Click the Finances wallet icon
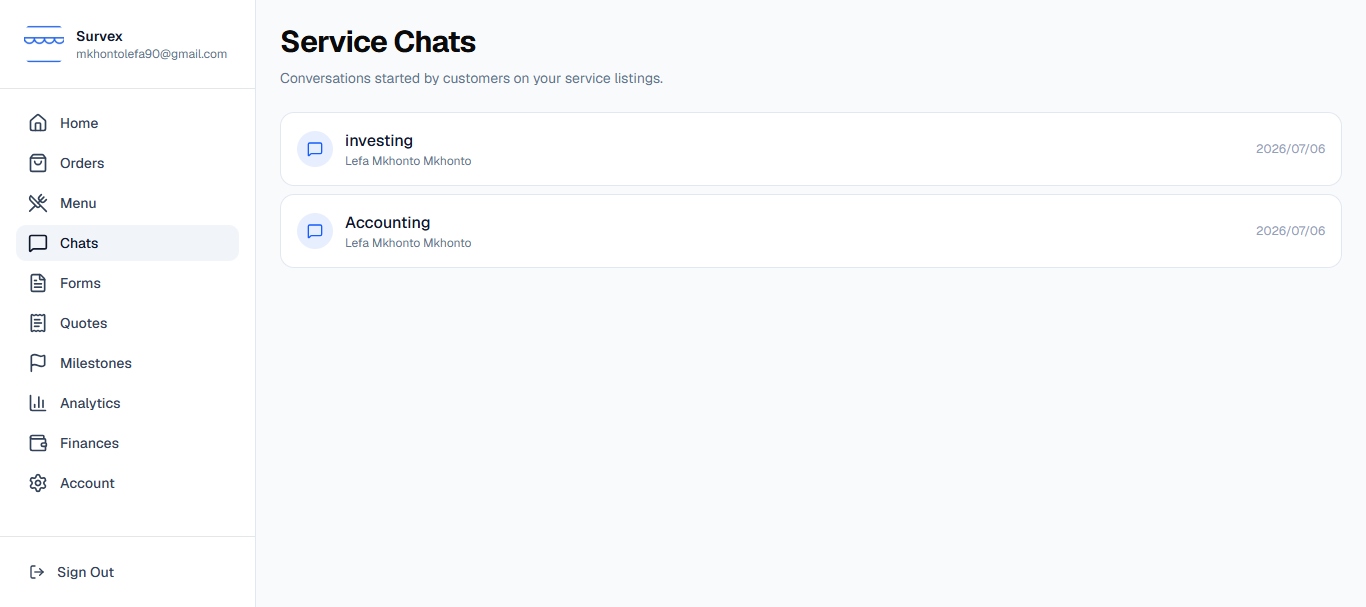The image size is (1366, 607). 38,443
